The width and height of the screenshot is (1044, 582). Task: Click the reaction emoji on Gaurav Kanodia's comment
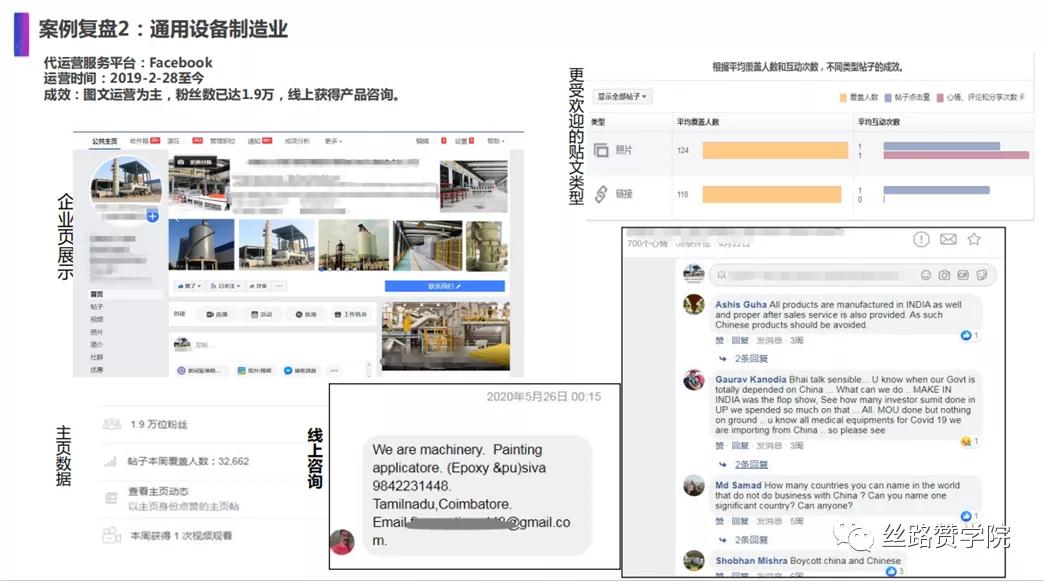point(965,441)
